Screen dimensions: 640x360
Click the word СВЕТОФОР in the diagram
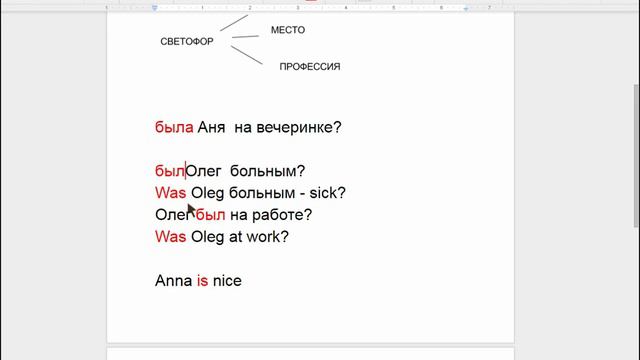point(187,42)
